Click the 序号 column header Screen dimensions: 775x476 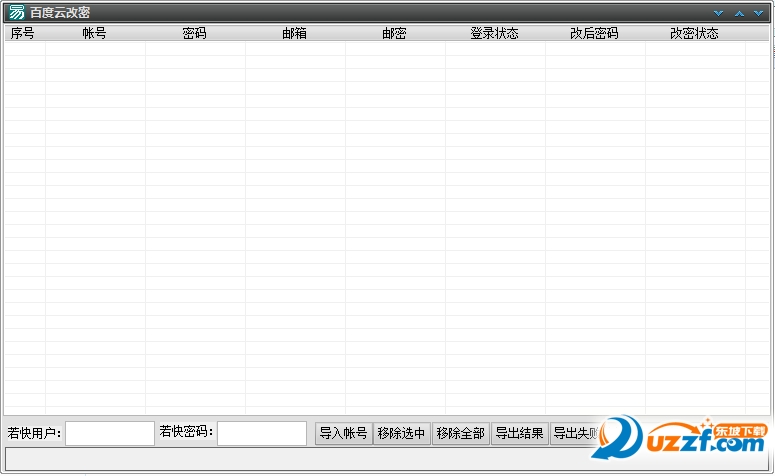(23, 33)
